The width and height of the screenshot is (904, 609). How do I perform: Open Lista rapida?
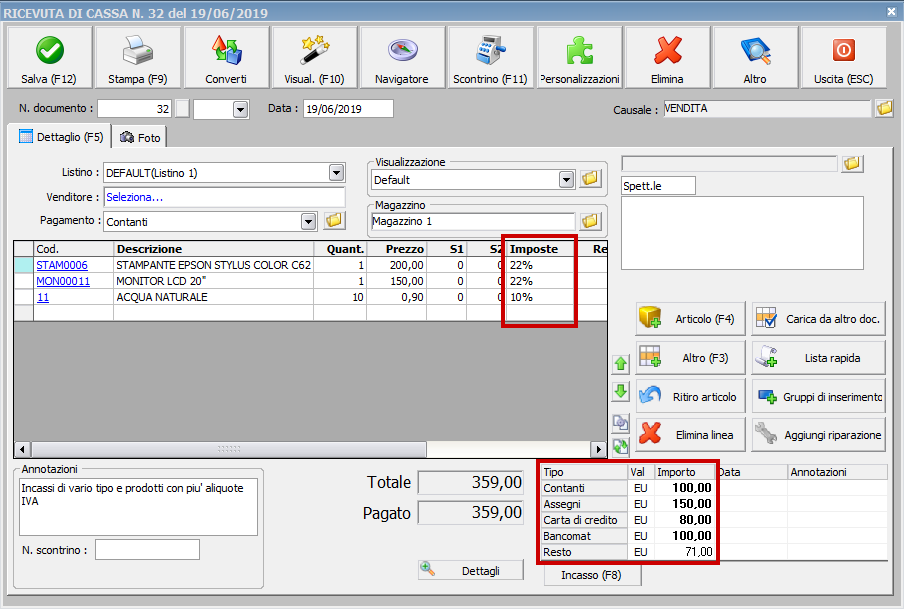click(819, 358)
